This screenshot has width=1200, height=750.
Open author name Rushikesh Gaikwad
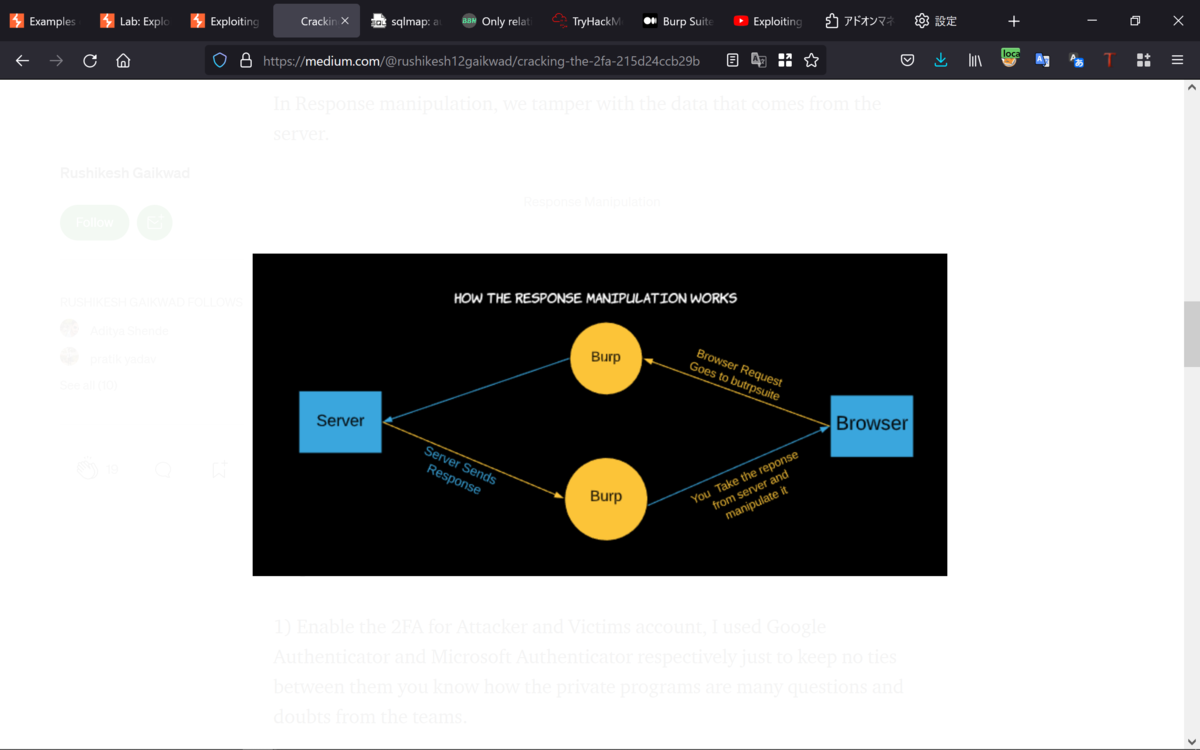pos(125,173)
